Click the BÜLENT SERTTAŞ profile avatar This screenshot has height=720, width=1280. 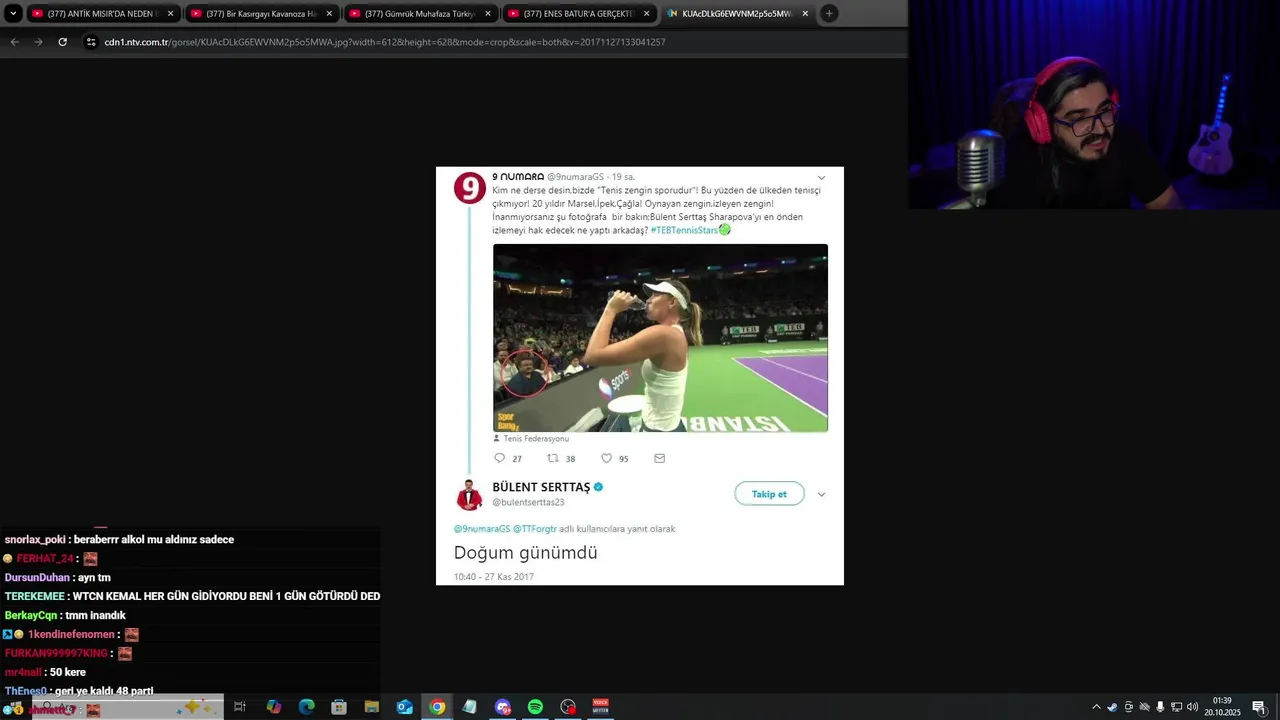470,495
